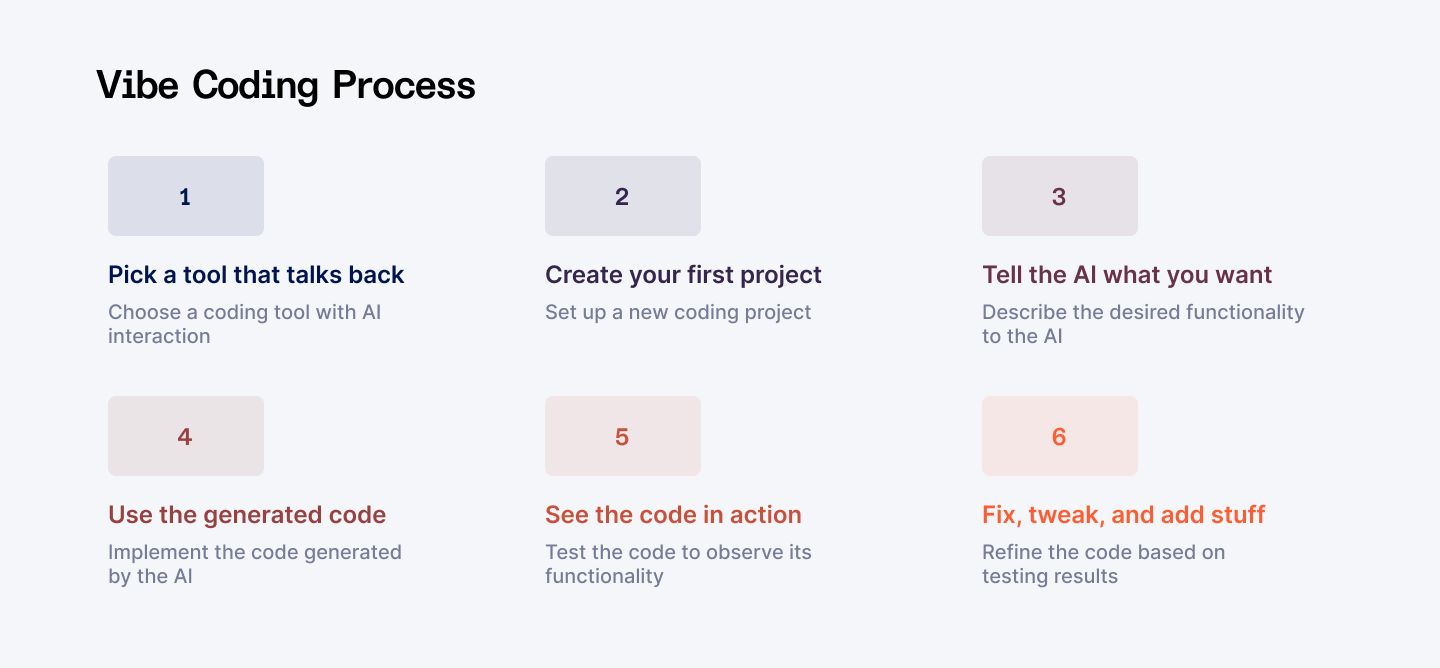Click the word 'Process' in the title

[x=404, y=86]
